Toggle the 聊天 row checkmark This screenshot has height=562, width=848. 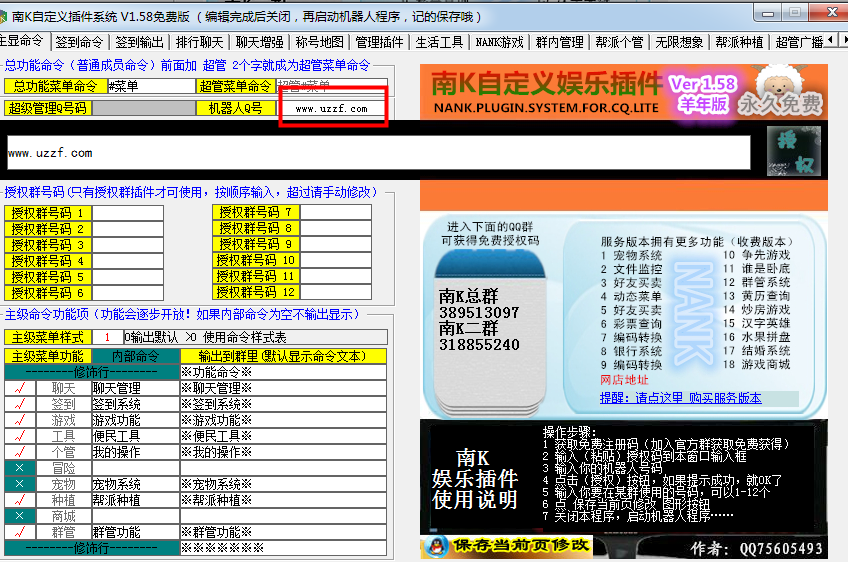point(20,388)
